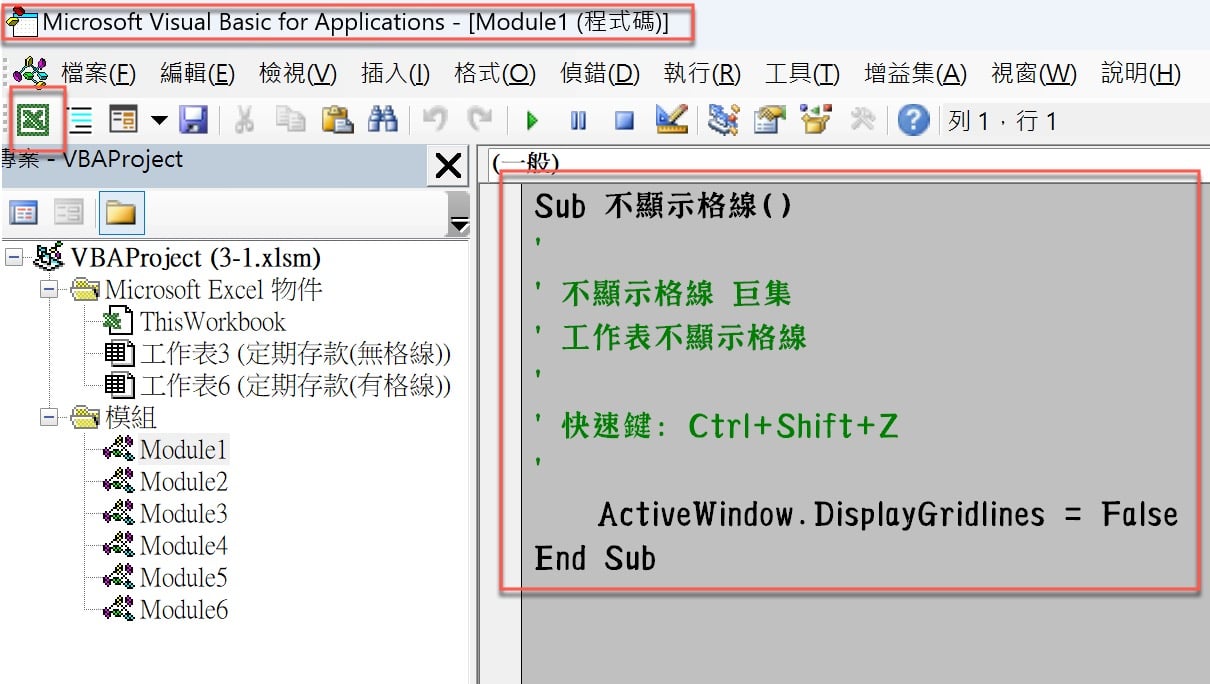Click the Break pause icon
The width and height of the screenshot is (1210, 684).
tap(578, 121)
